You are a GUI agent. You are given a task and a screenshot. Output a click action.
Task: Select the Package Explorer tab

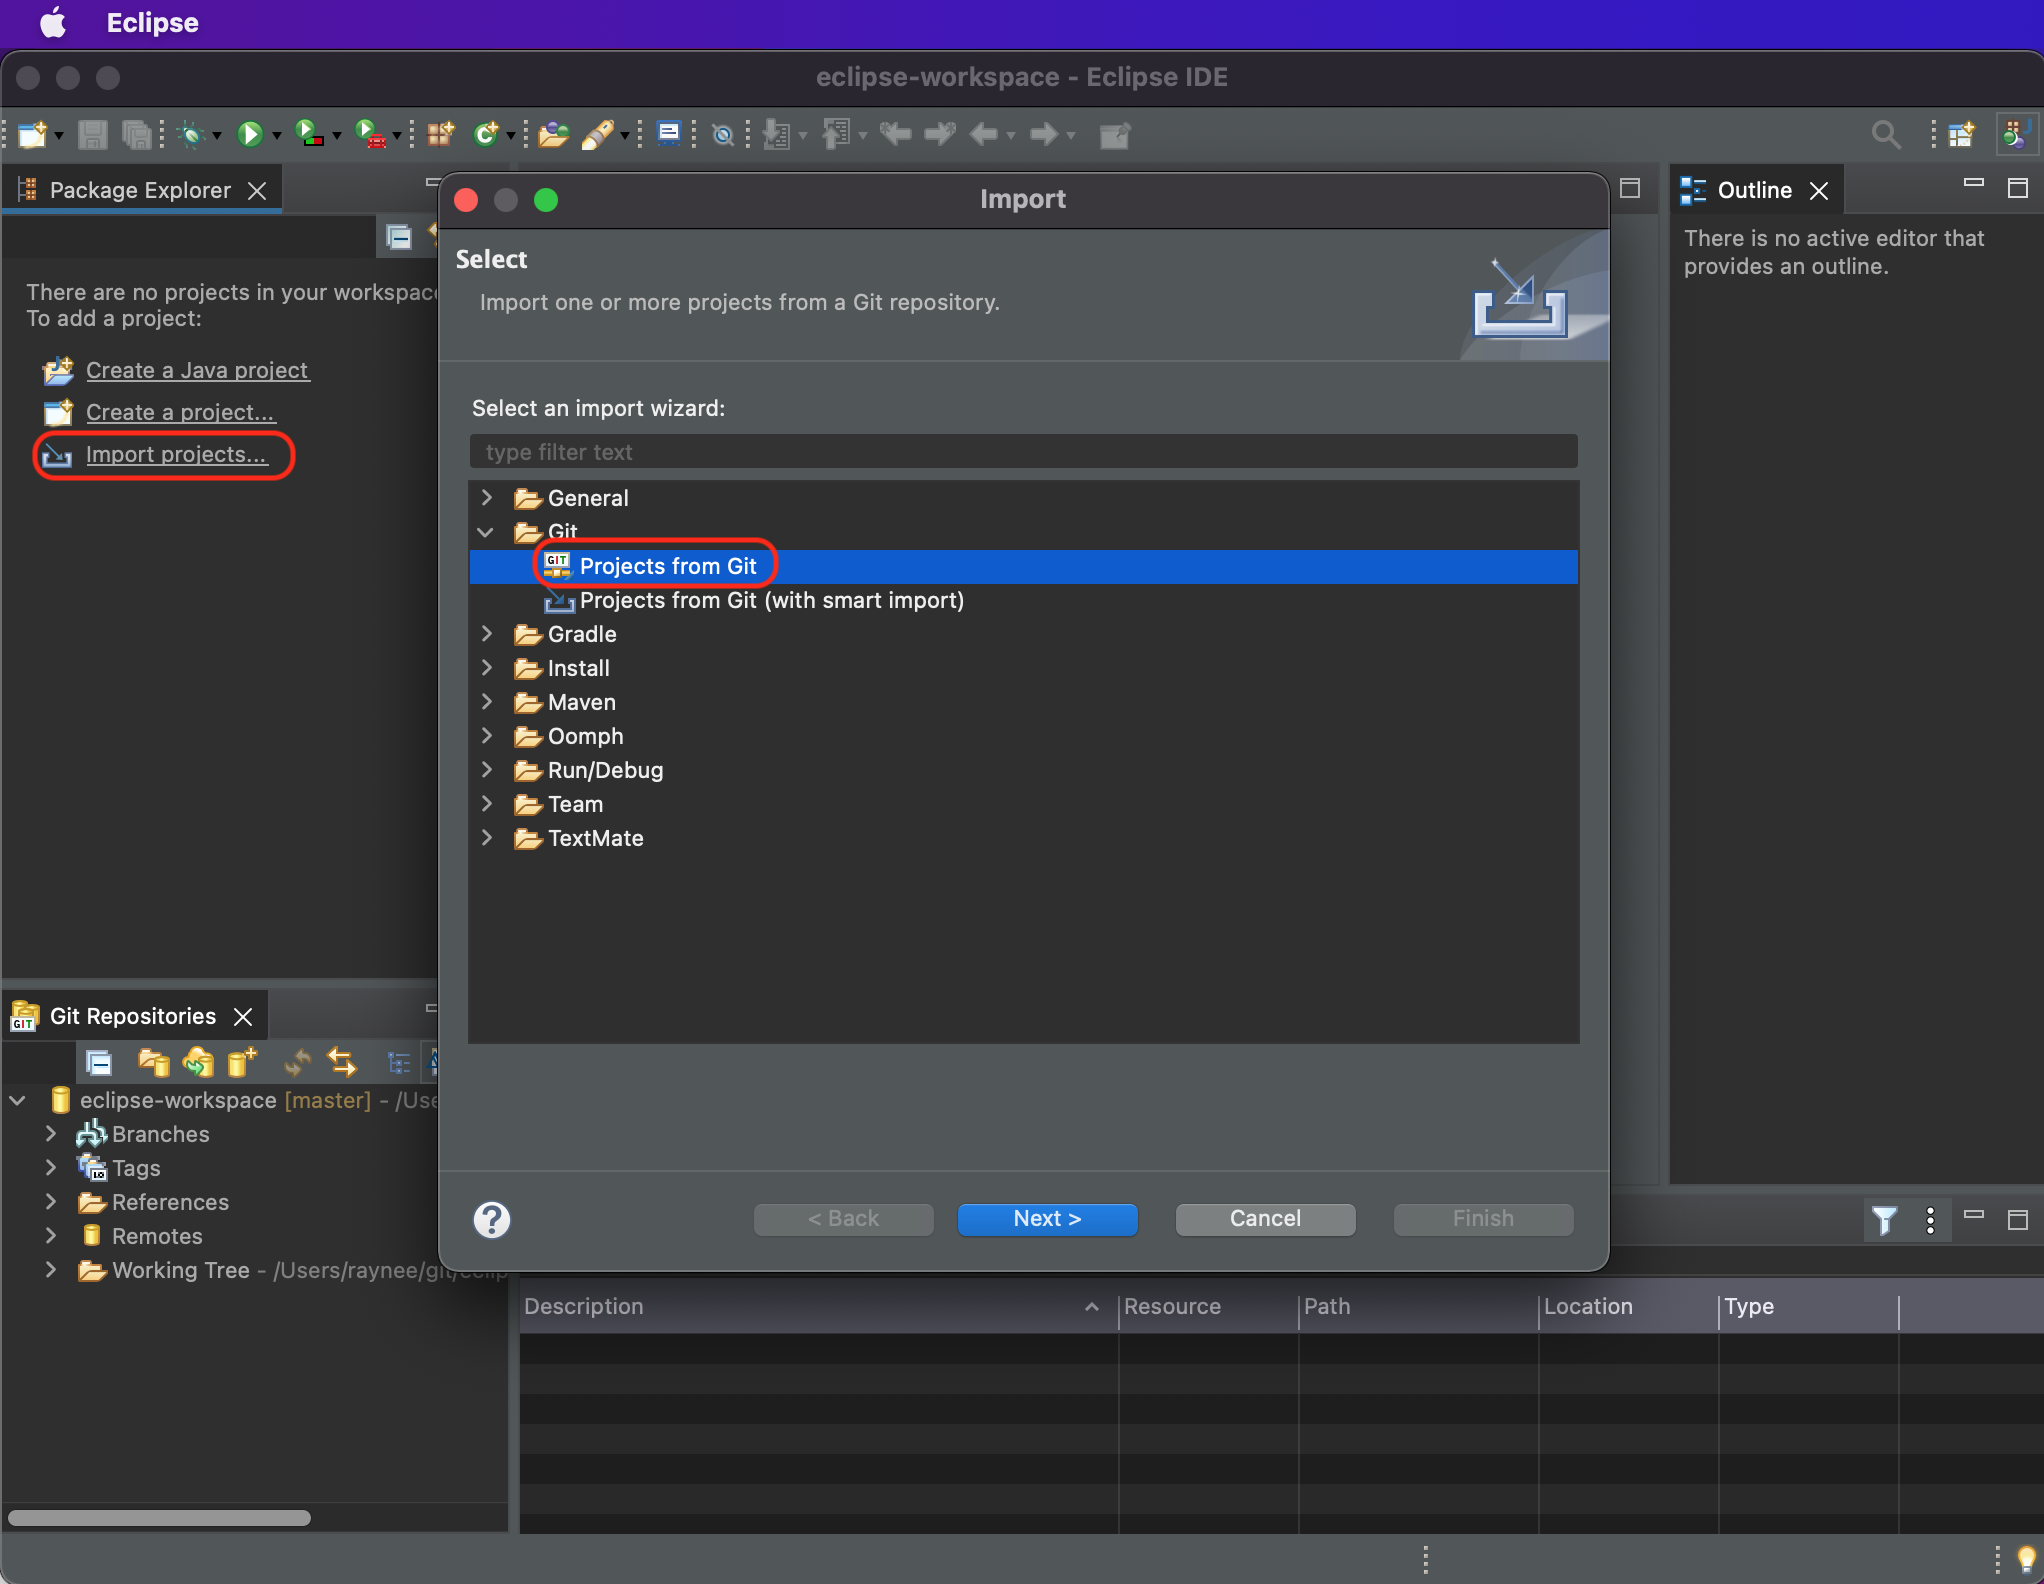[x=139, y=190]
